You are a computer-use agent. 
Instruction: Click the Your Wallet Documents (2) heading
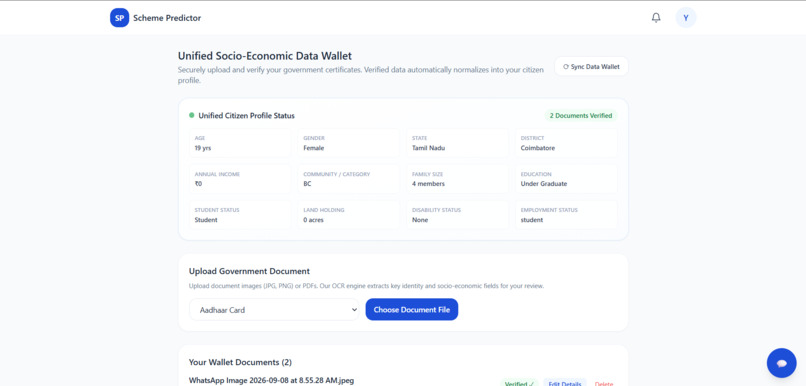[240, 362]
